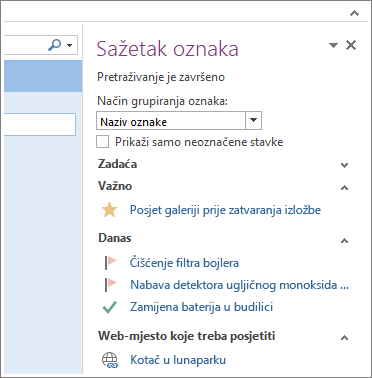Open Posjet galeriji prije zatvaranja izložbe
Viewport: 372px width, 378px height.
[x=225, y=210]
